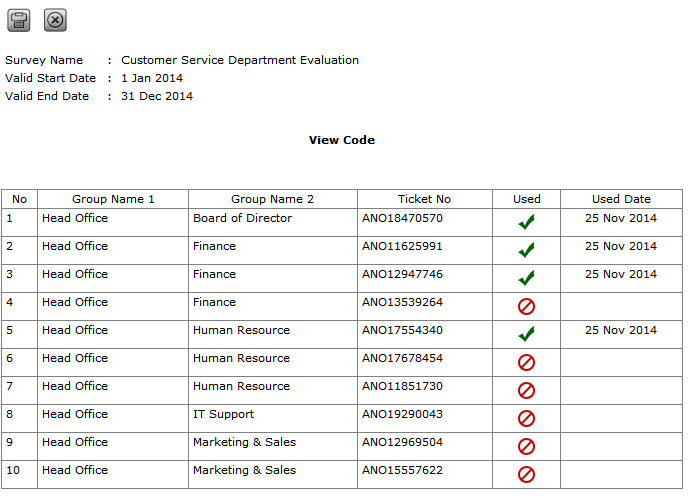The width and height of the screenshot is (688, 504).
Task: Click the Used column header
Action: pos(526,199)
